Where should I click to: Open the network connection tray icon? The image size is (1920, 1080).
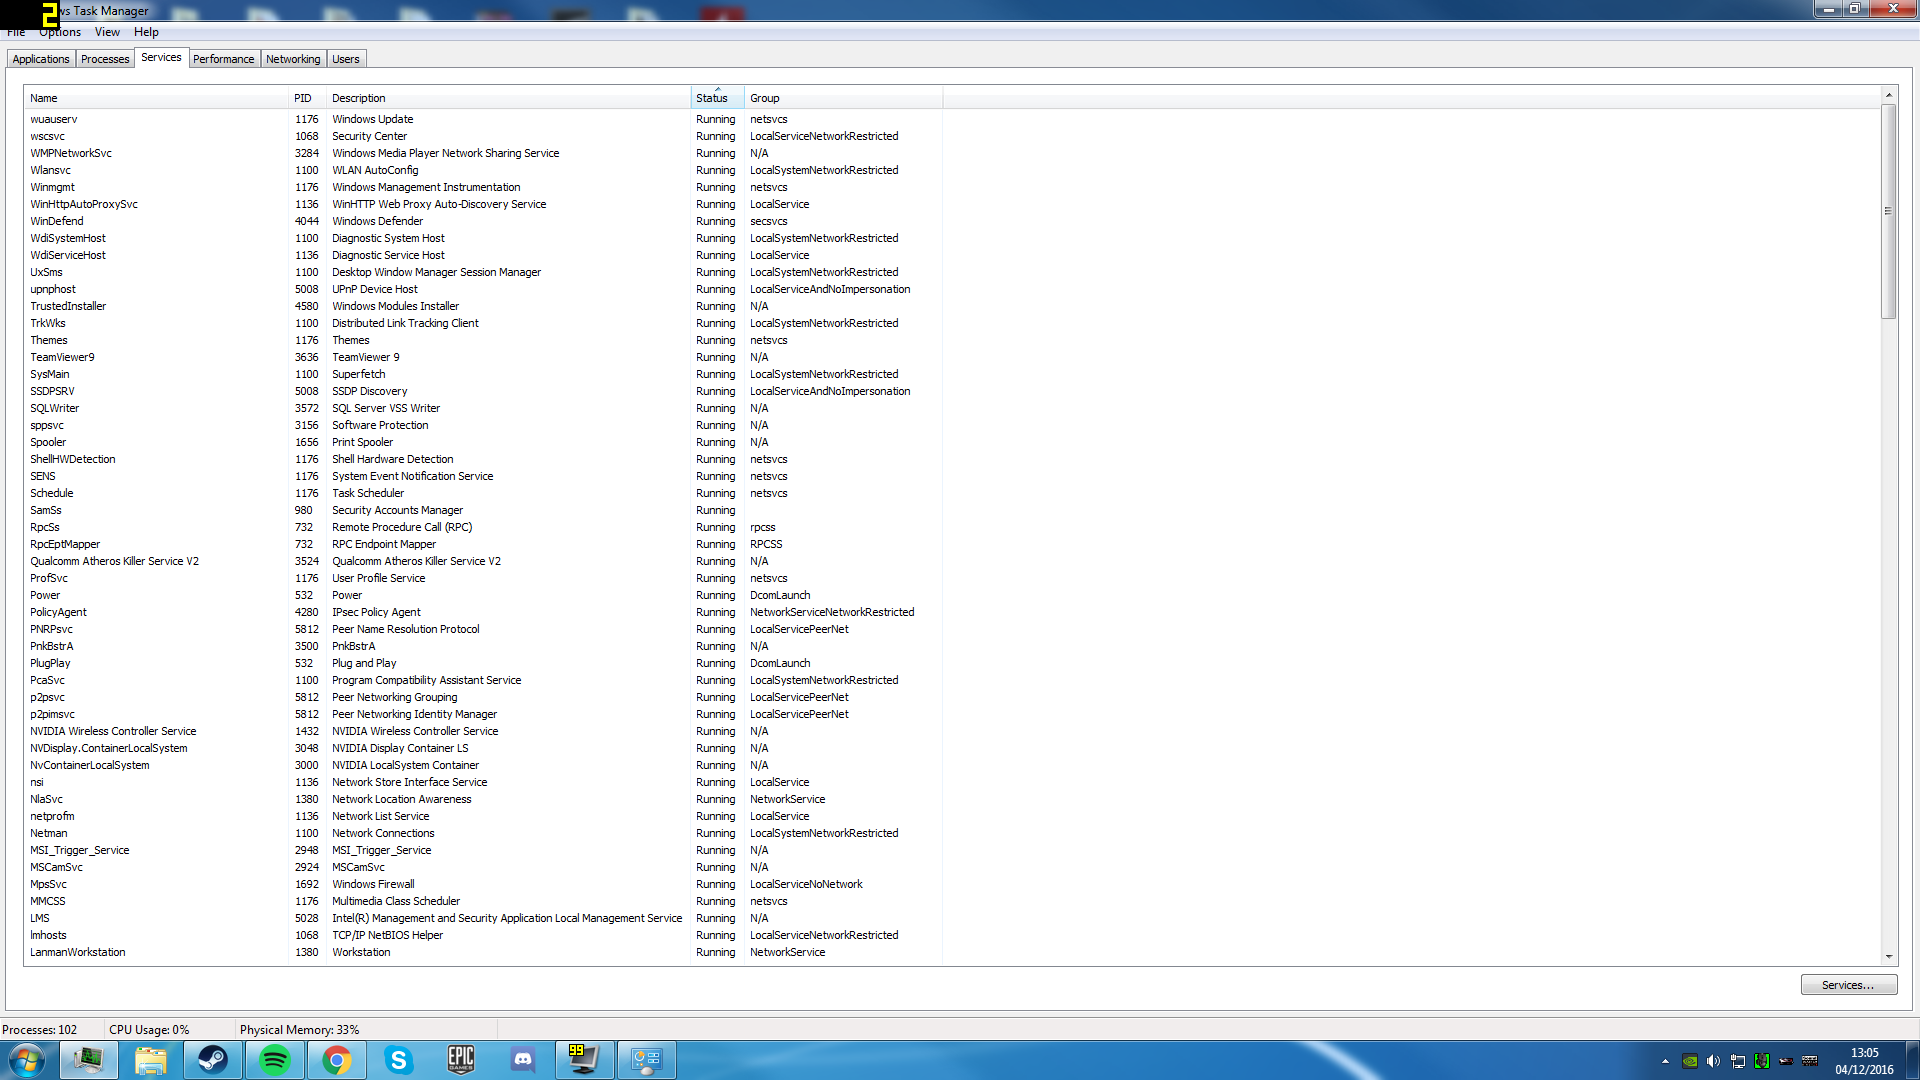(x=1738, y=1061)
